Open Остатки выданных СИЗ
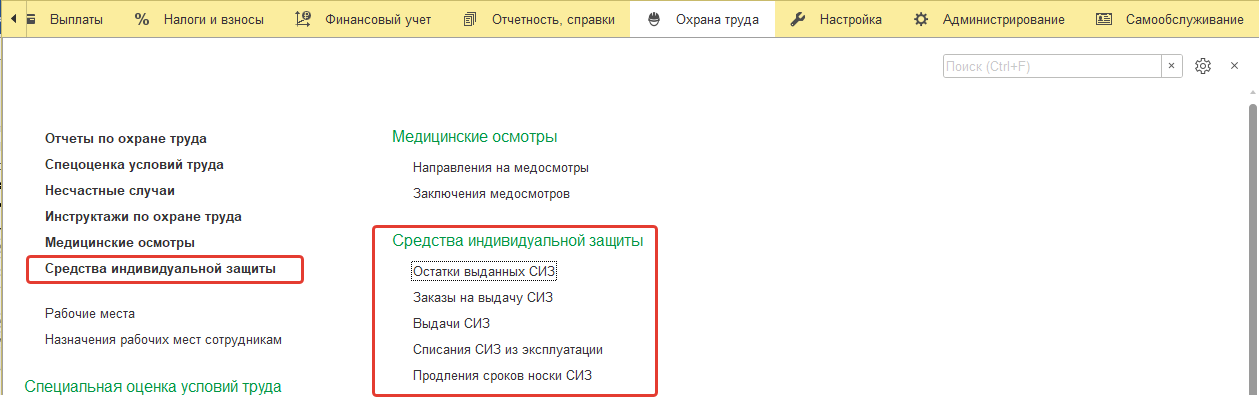The width and height of the screenshot is (1259, 397). 484,271
